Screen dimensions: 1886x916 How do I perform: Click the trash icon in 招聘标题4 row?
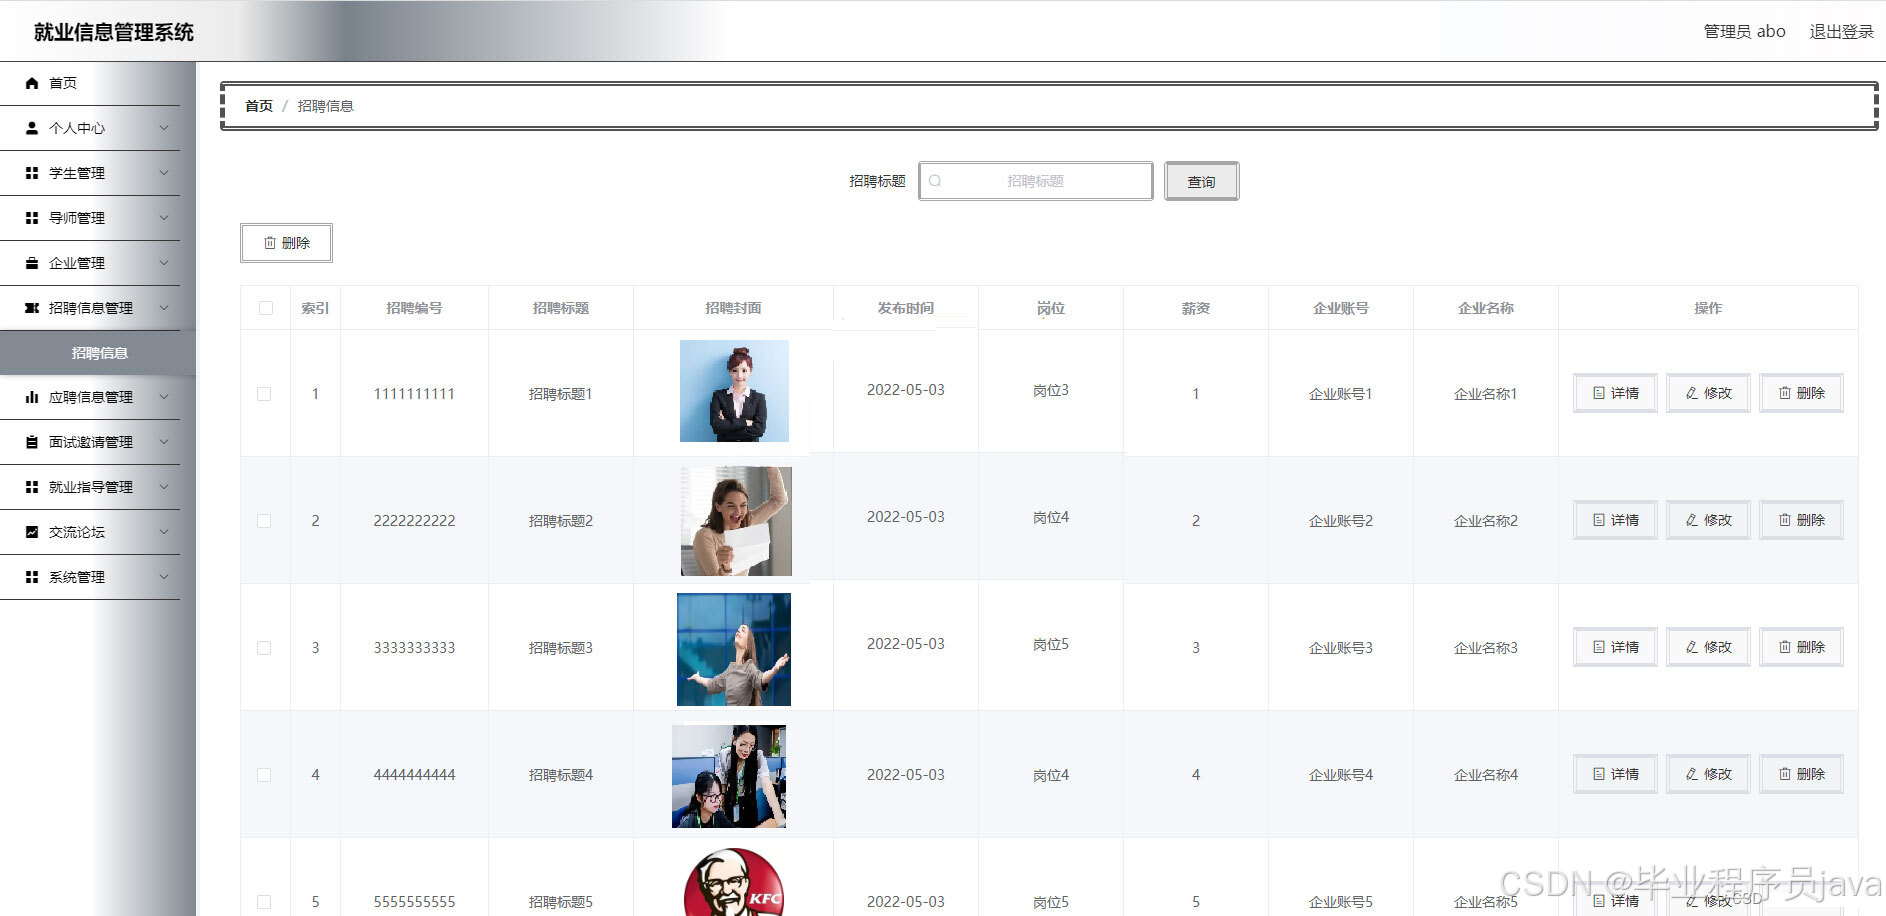[1785, 774]
